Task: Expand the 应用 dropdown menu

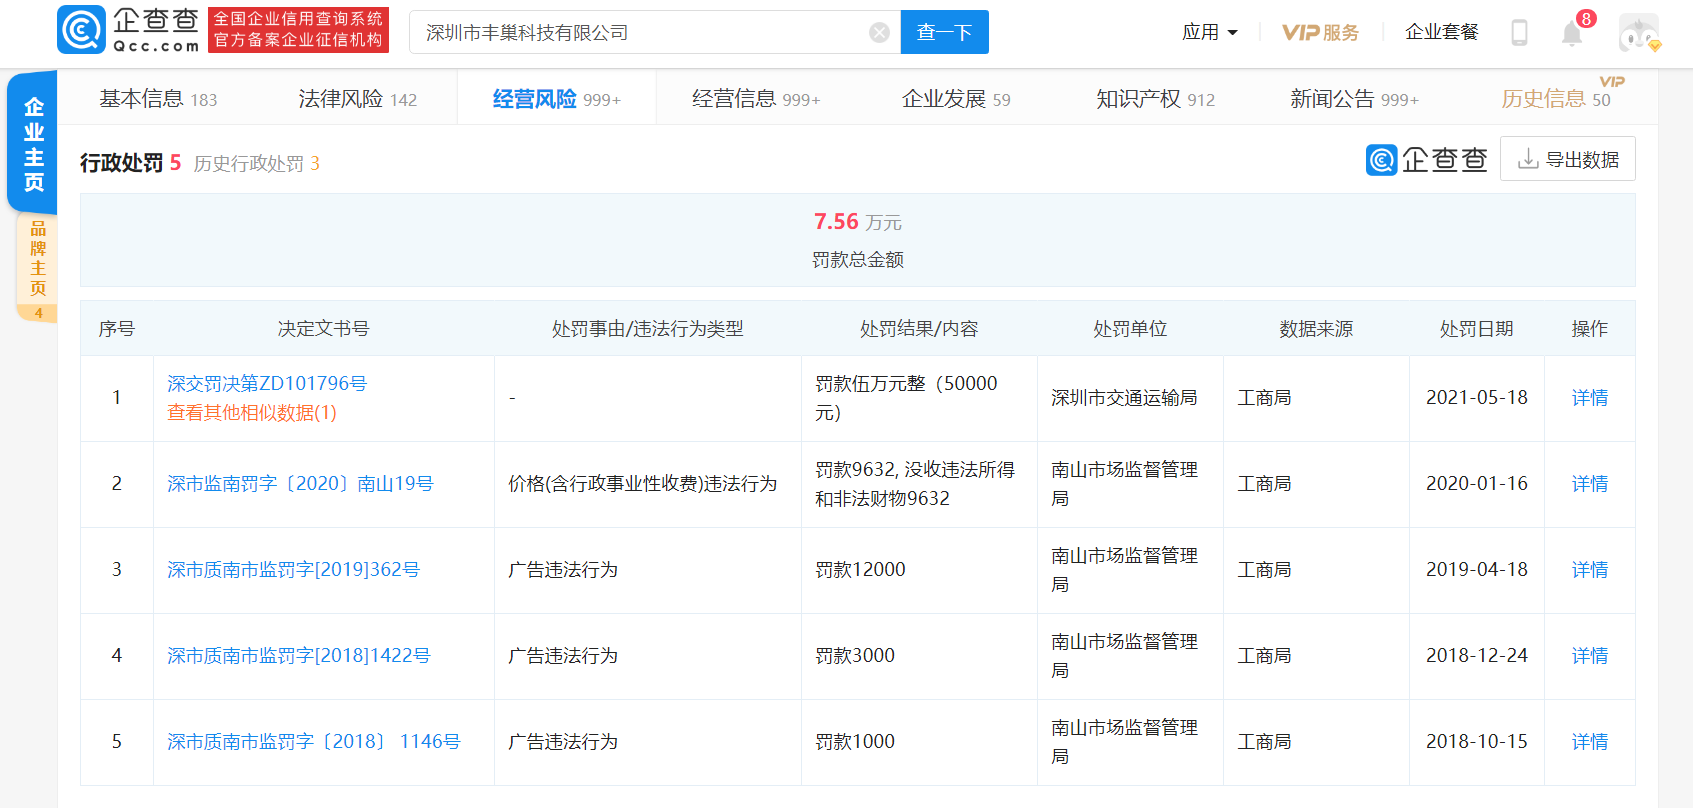Action: [1209, 32]
